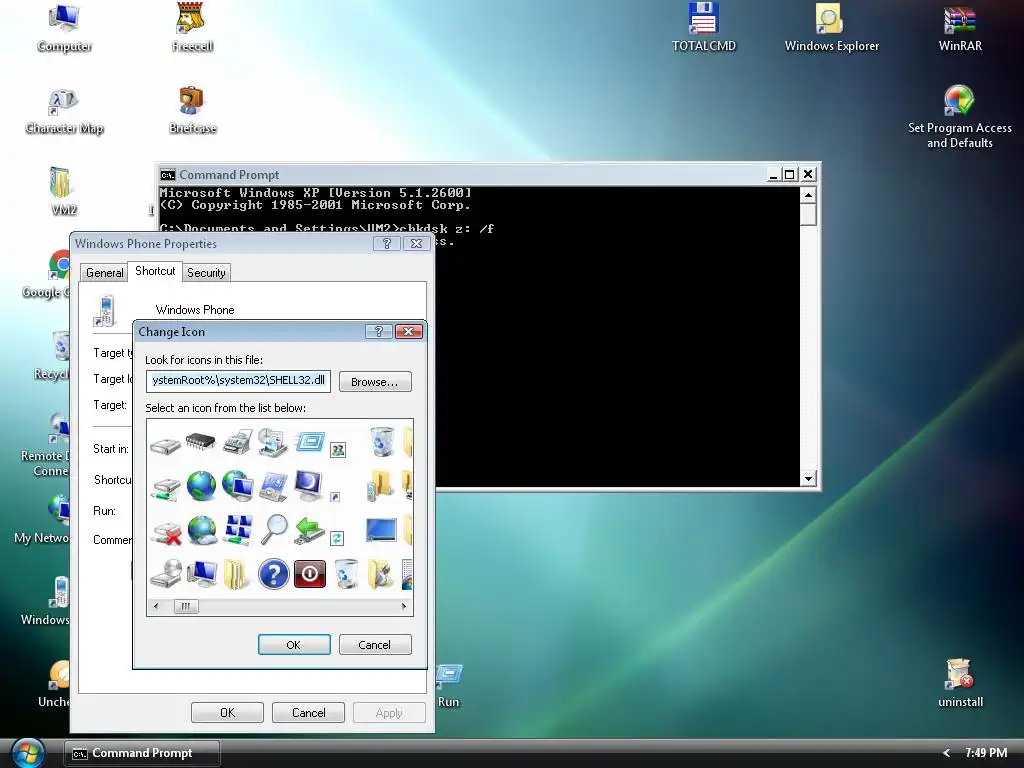
Task: Click Command Prompt scroll down arrow
Action: [x=808, y=478]
